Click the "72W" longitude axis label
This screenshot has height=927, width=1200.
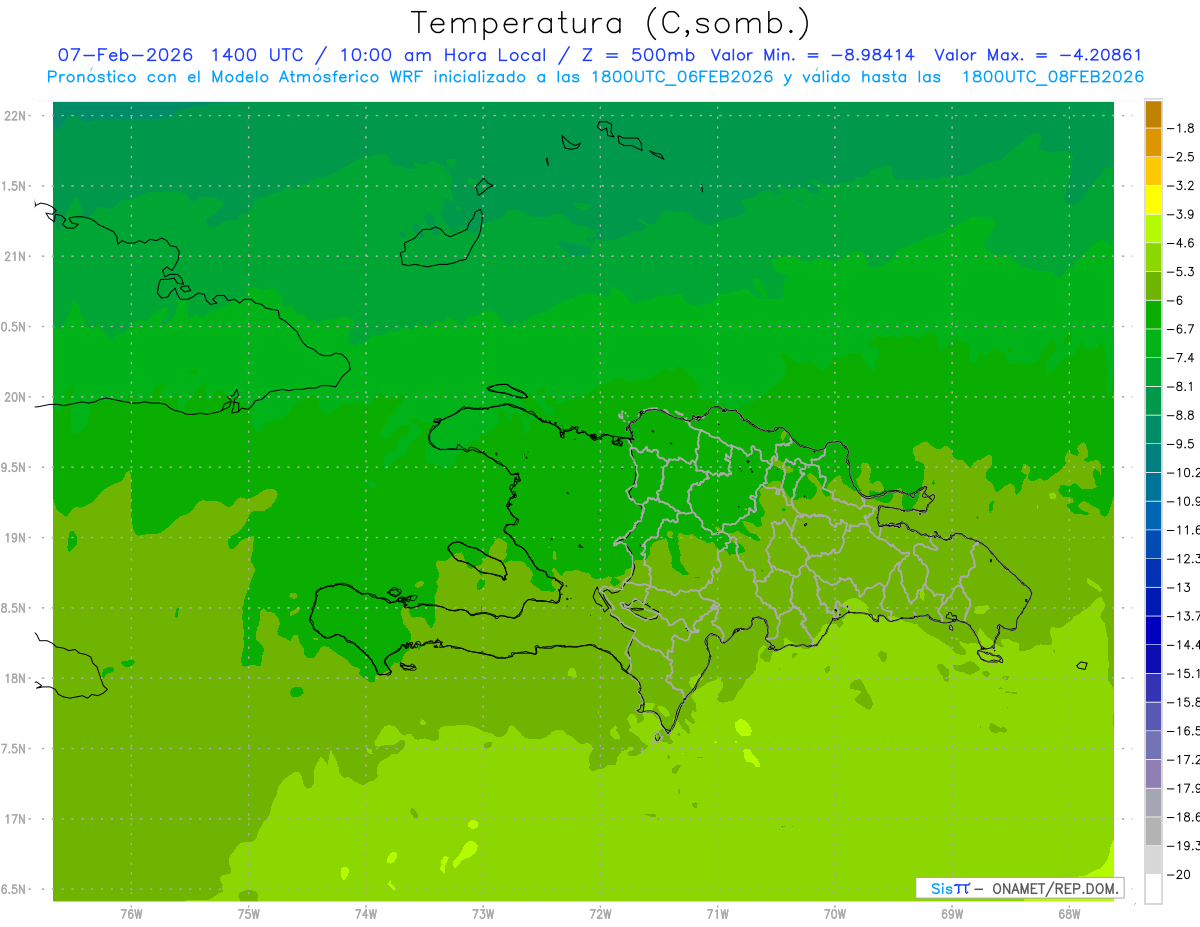tap(600, 914)
